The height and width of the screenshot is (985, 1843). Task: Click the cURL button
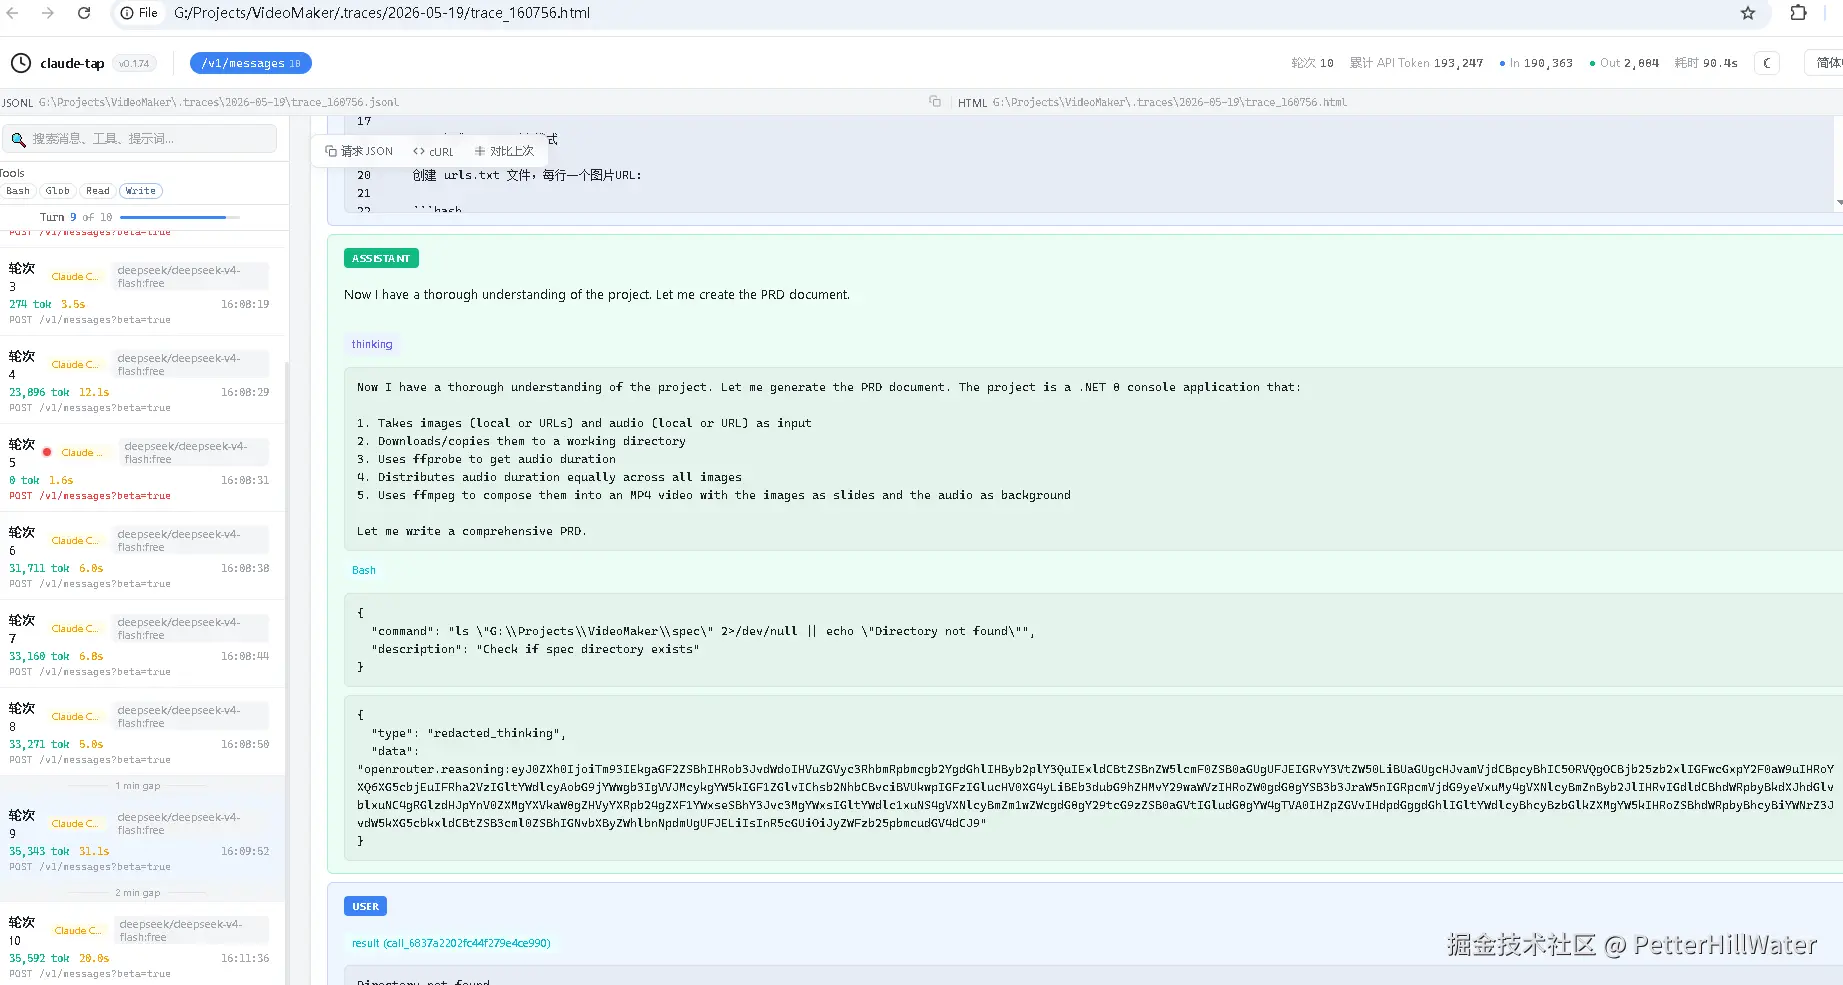click(x=433, y=151)
